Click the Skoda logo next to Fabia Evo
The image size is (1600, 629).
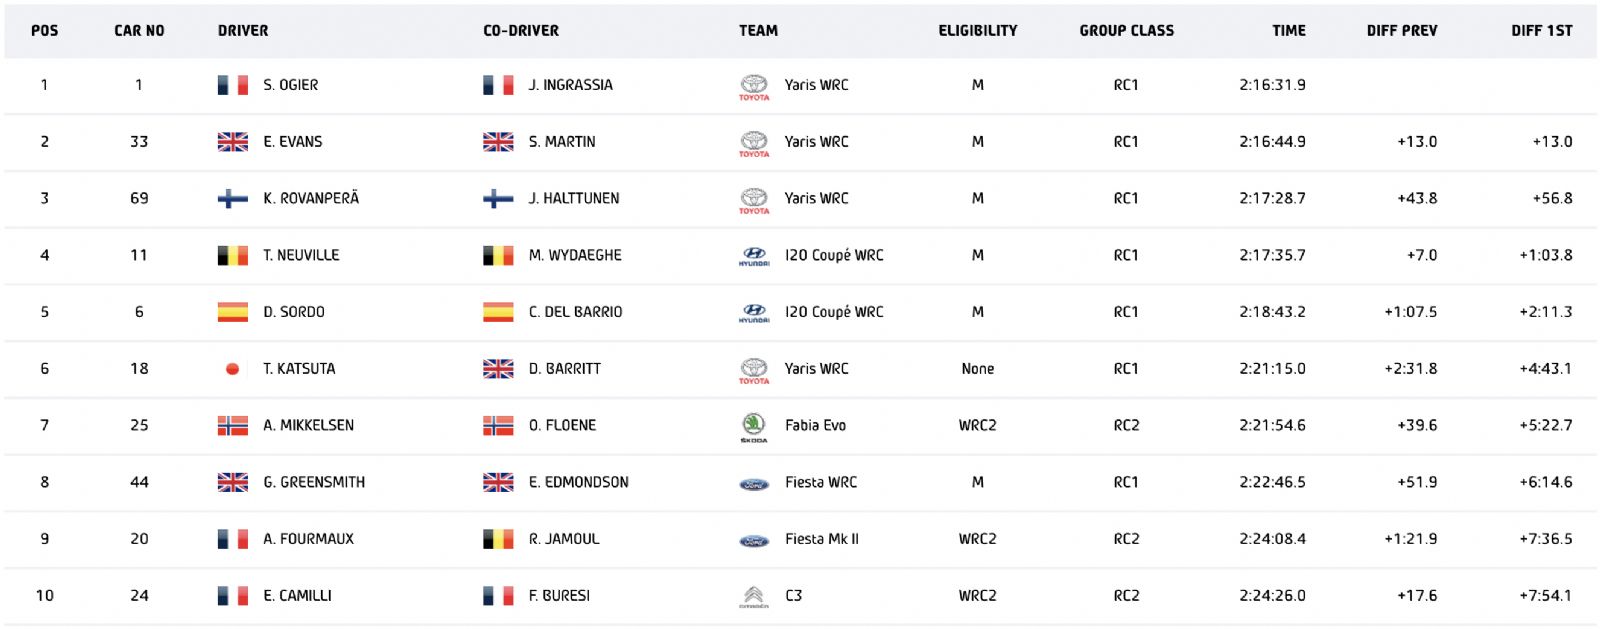pos(754,427)
